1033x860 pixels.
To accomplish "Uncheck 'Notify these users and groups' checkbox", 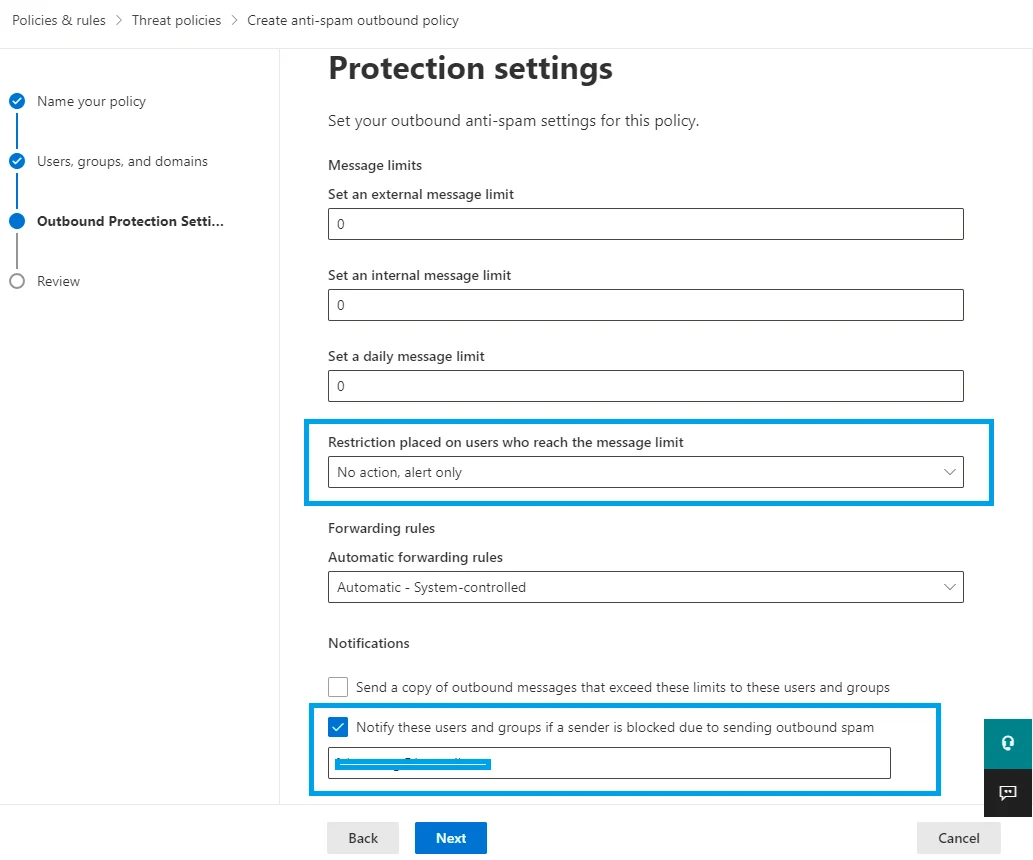I will click(x=338, y=727).
